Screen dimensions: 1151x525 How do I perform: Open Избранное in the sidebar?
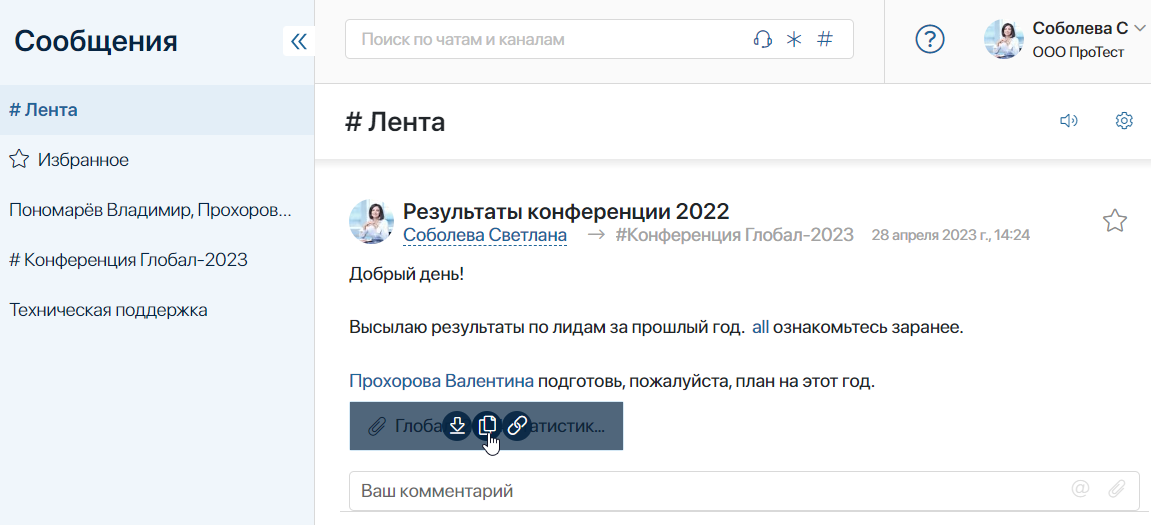(157, 160)
